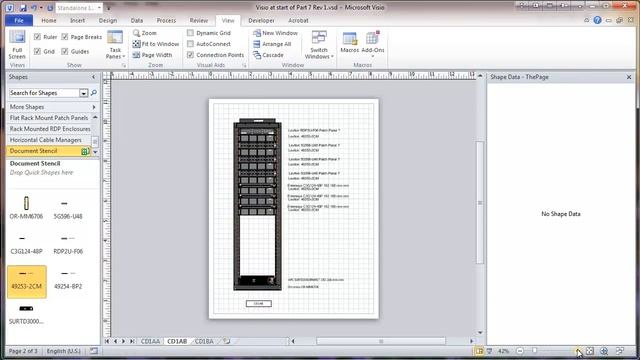The width and height of the screenshot is (640, 360).
Task: Enable AutoConnect checkbox
Action: point(190,44)
